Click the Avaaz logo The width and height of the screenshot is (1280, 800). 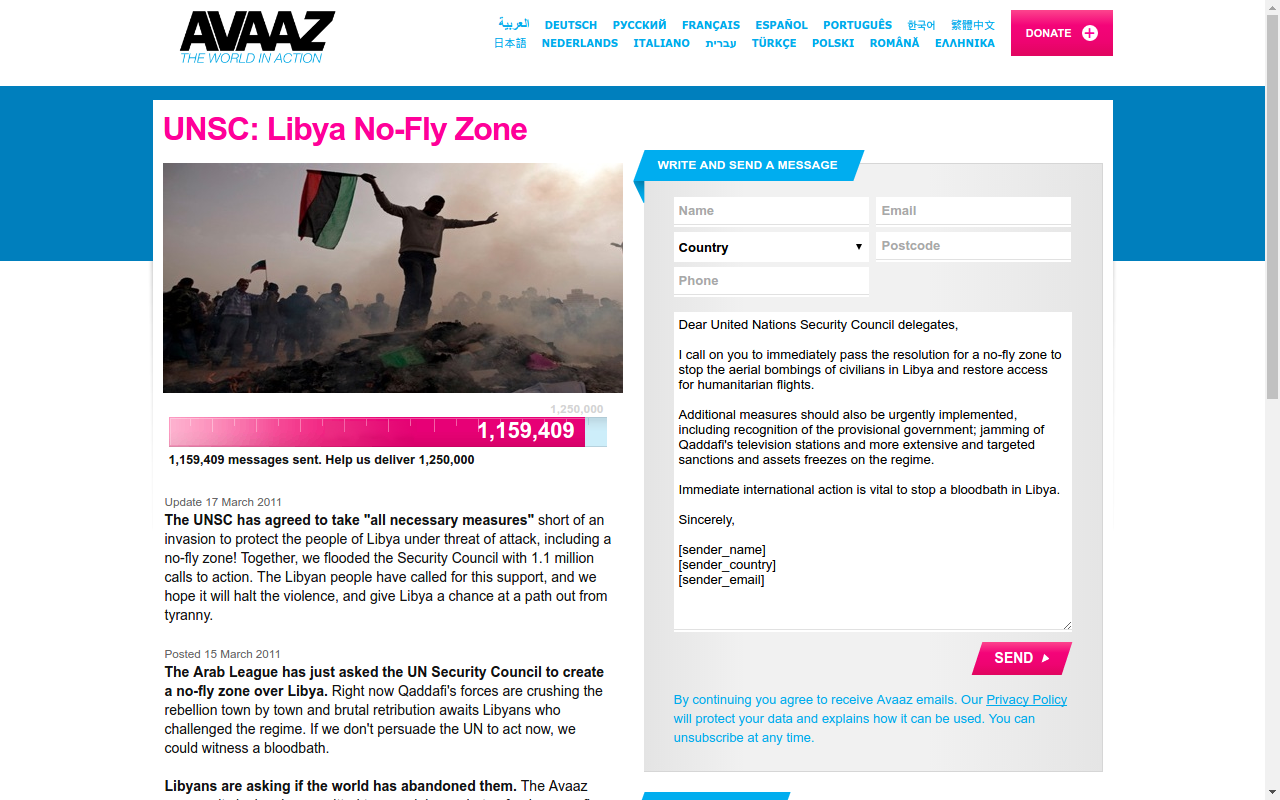coord(257,38)
